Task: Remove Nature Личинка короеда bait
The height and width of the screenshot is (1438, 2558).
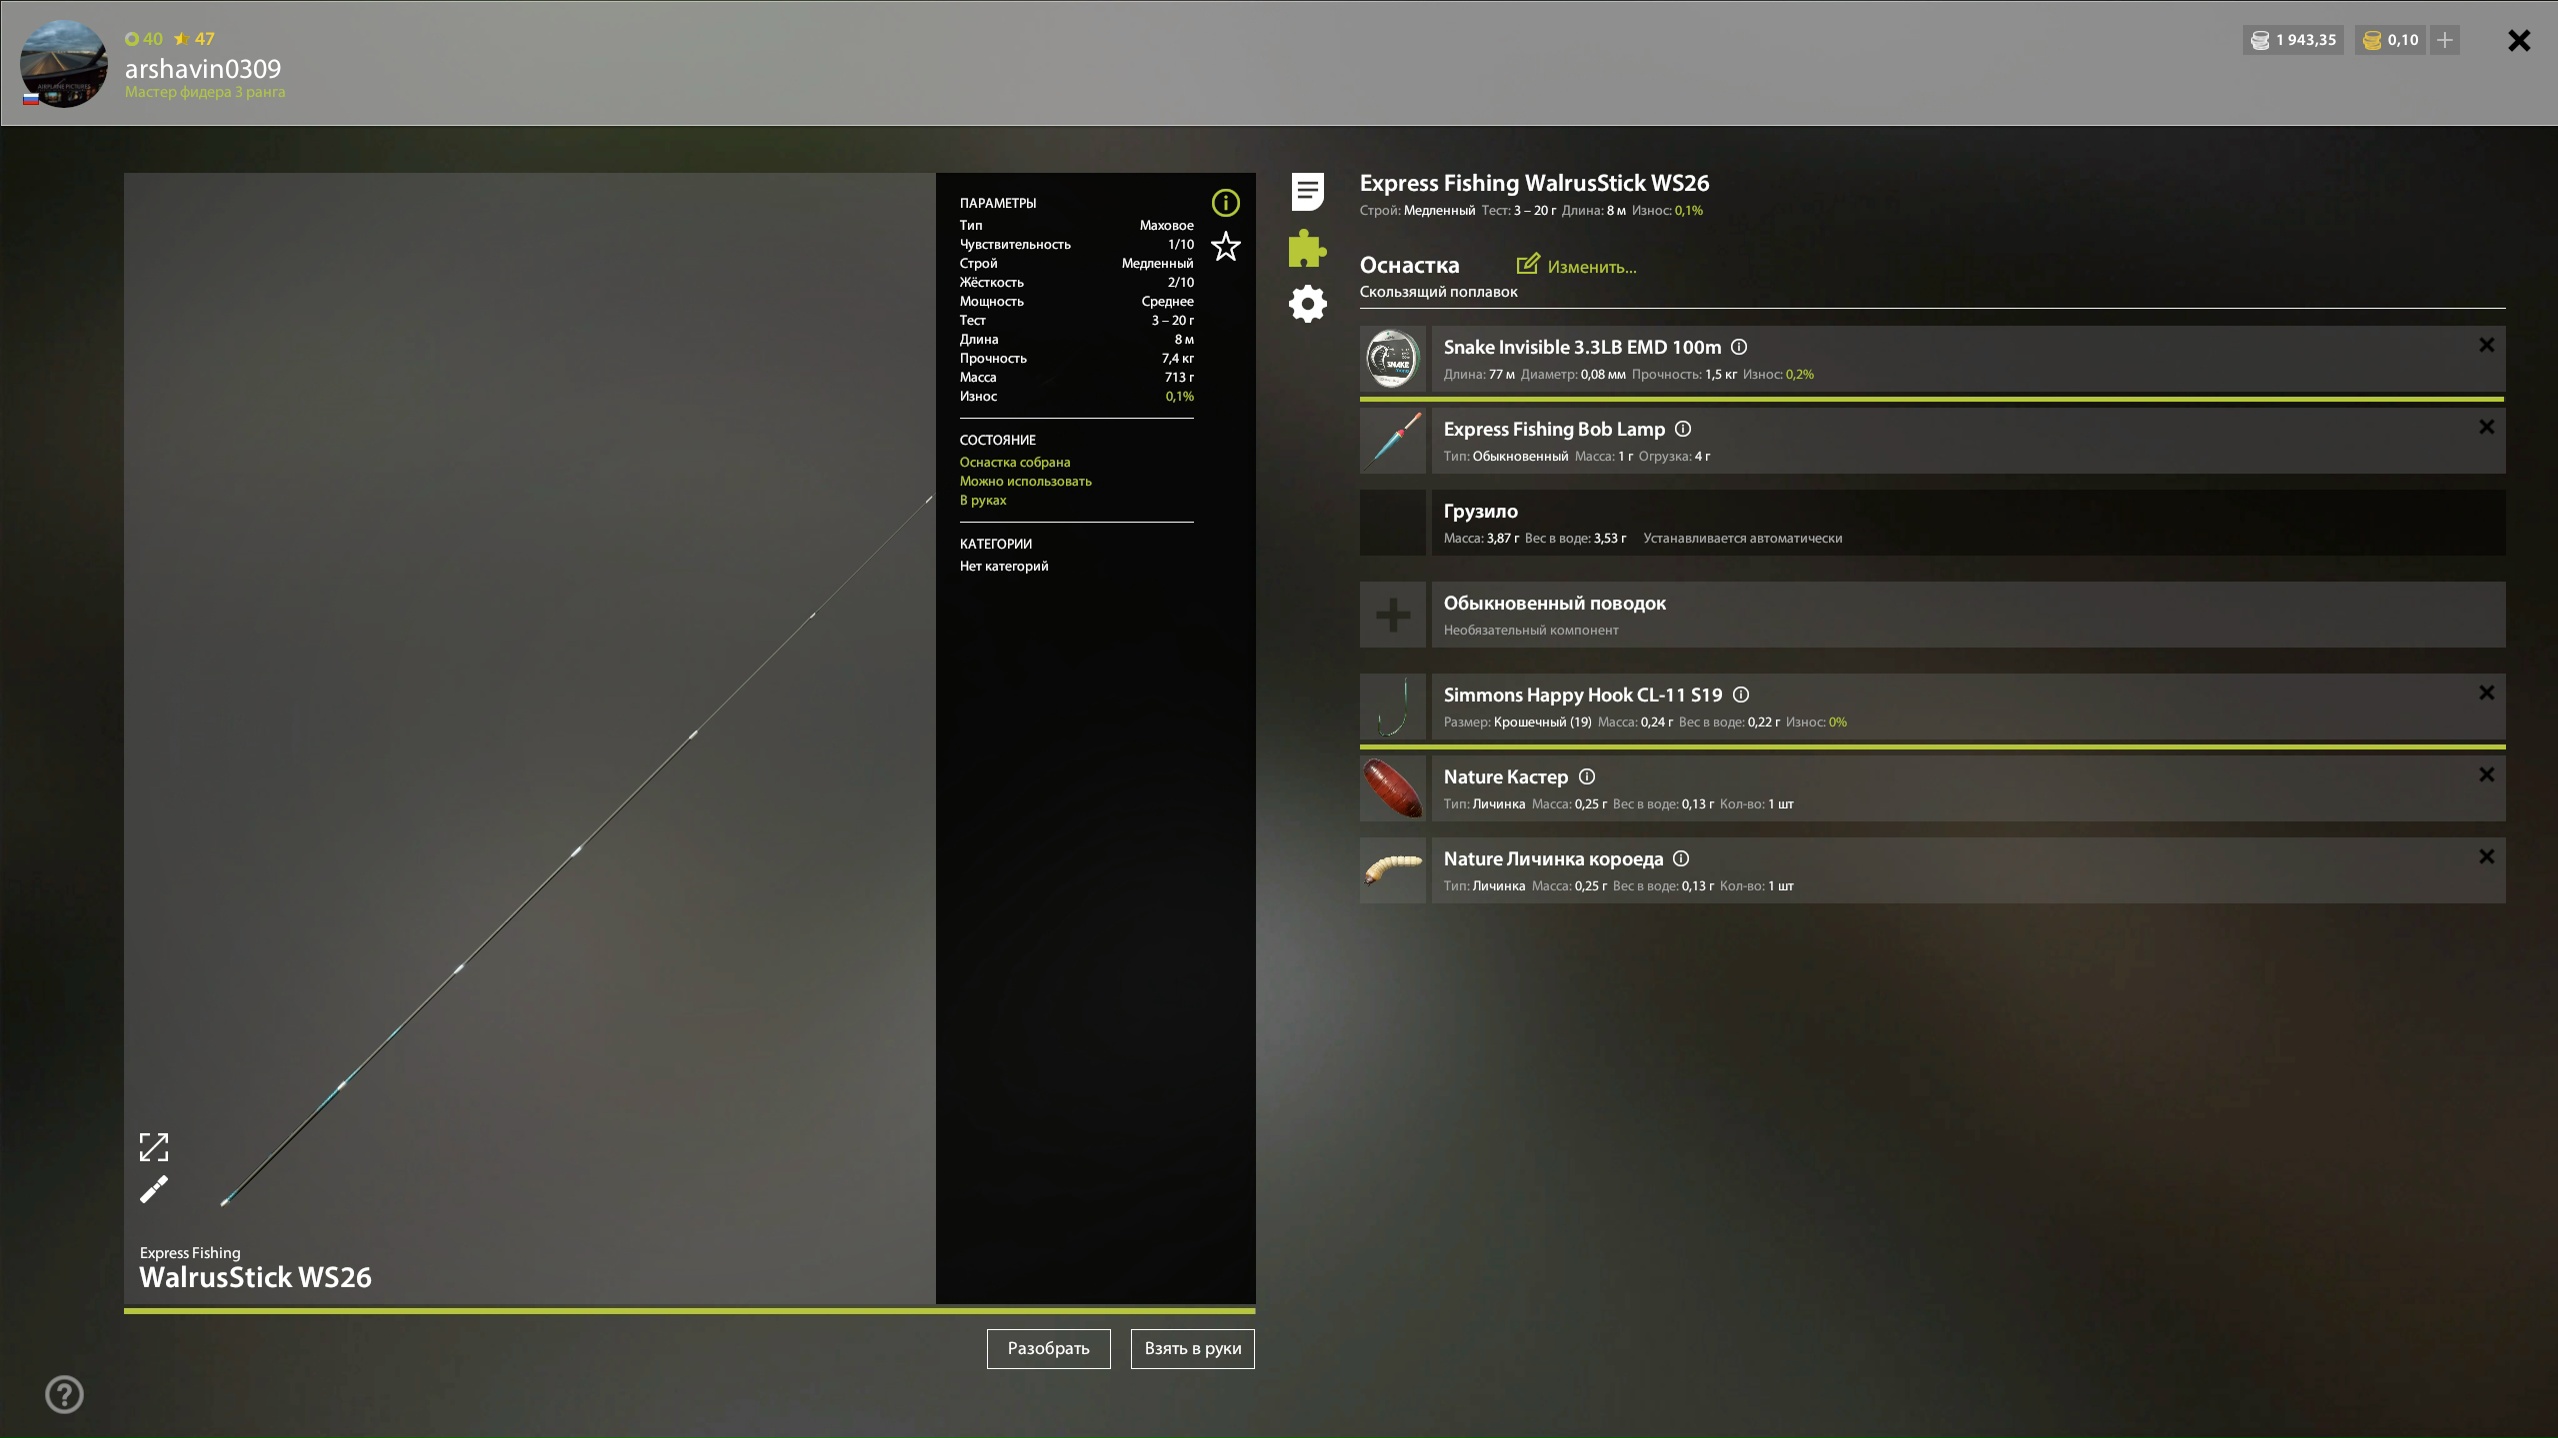Action: (2486, 857)
